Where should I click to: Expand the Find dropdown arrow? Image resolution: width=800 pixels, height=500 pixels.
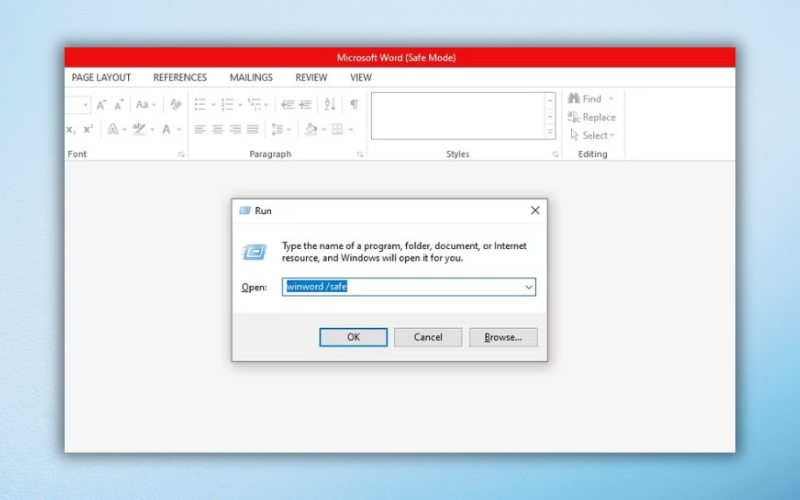(x=611, y=99)
